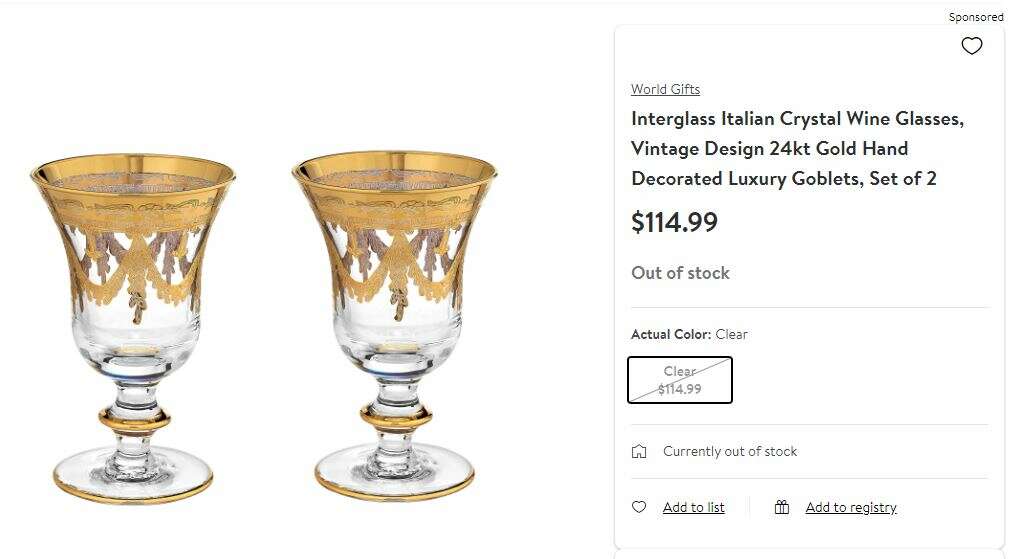Viewport: 1011px width, 559px height.
Task: Select the Clear color variant option
Action: tap(680, 380)
